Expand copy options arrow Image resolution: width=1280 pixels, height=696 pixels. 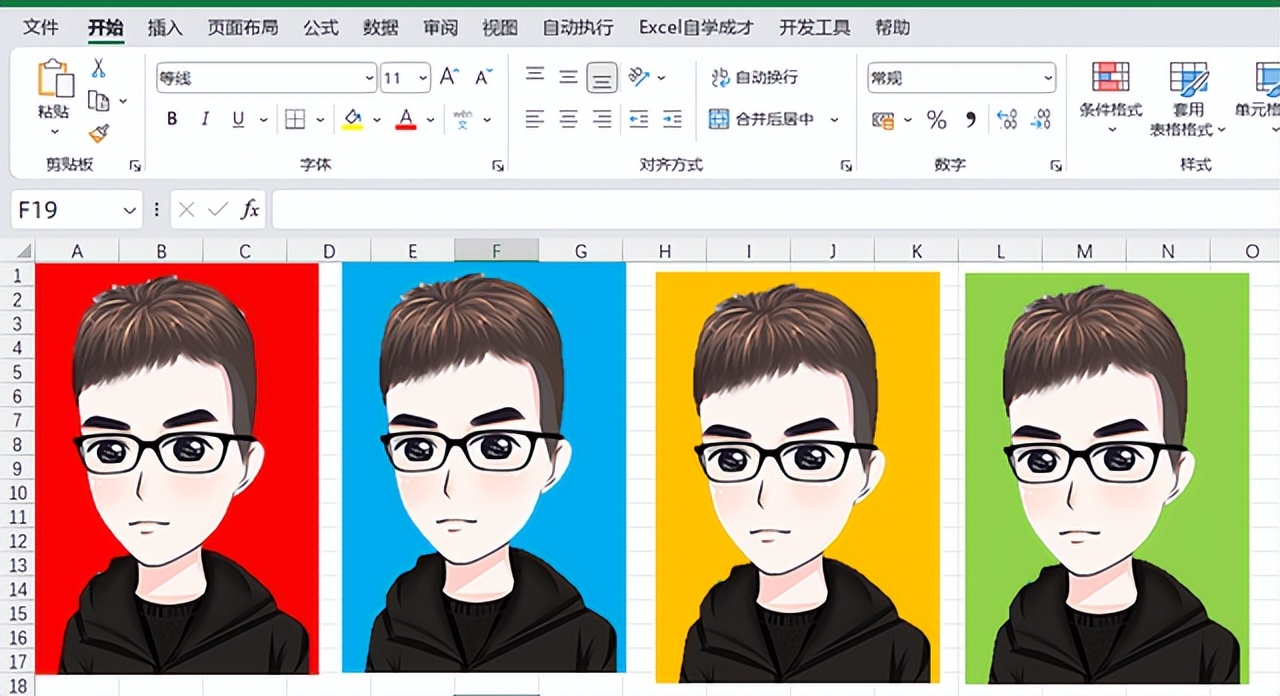[123, 101]
